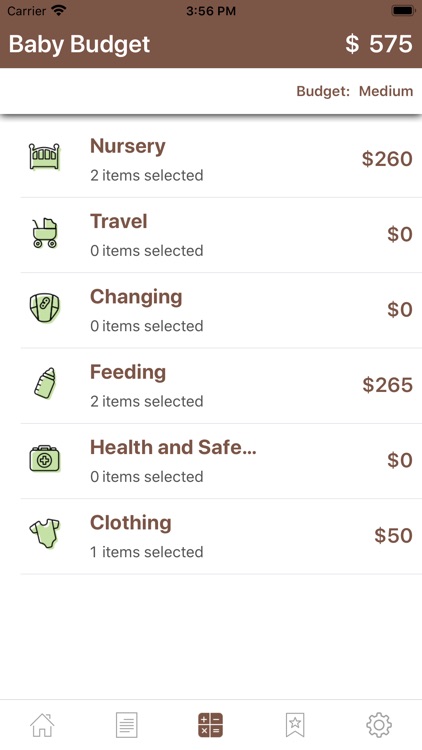Tap the diaper icon for Changing

pyautogui.click(x=44, y=308)
